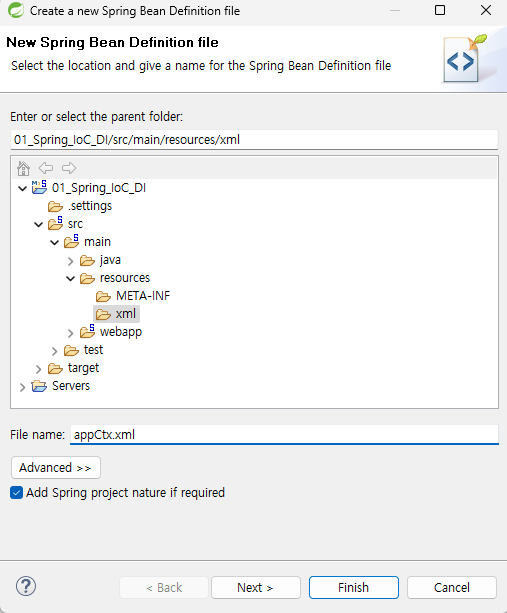Screen dimensions: 507x613
Task: Click the resources folder icon
Action: 87,278
